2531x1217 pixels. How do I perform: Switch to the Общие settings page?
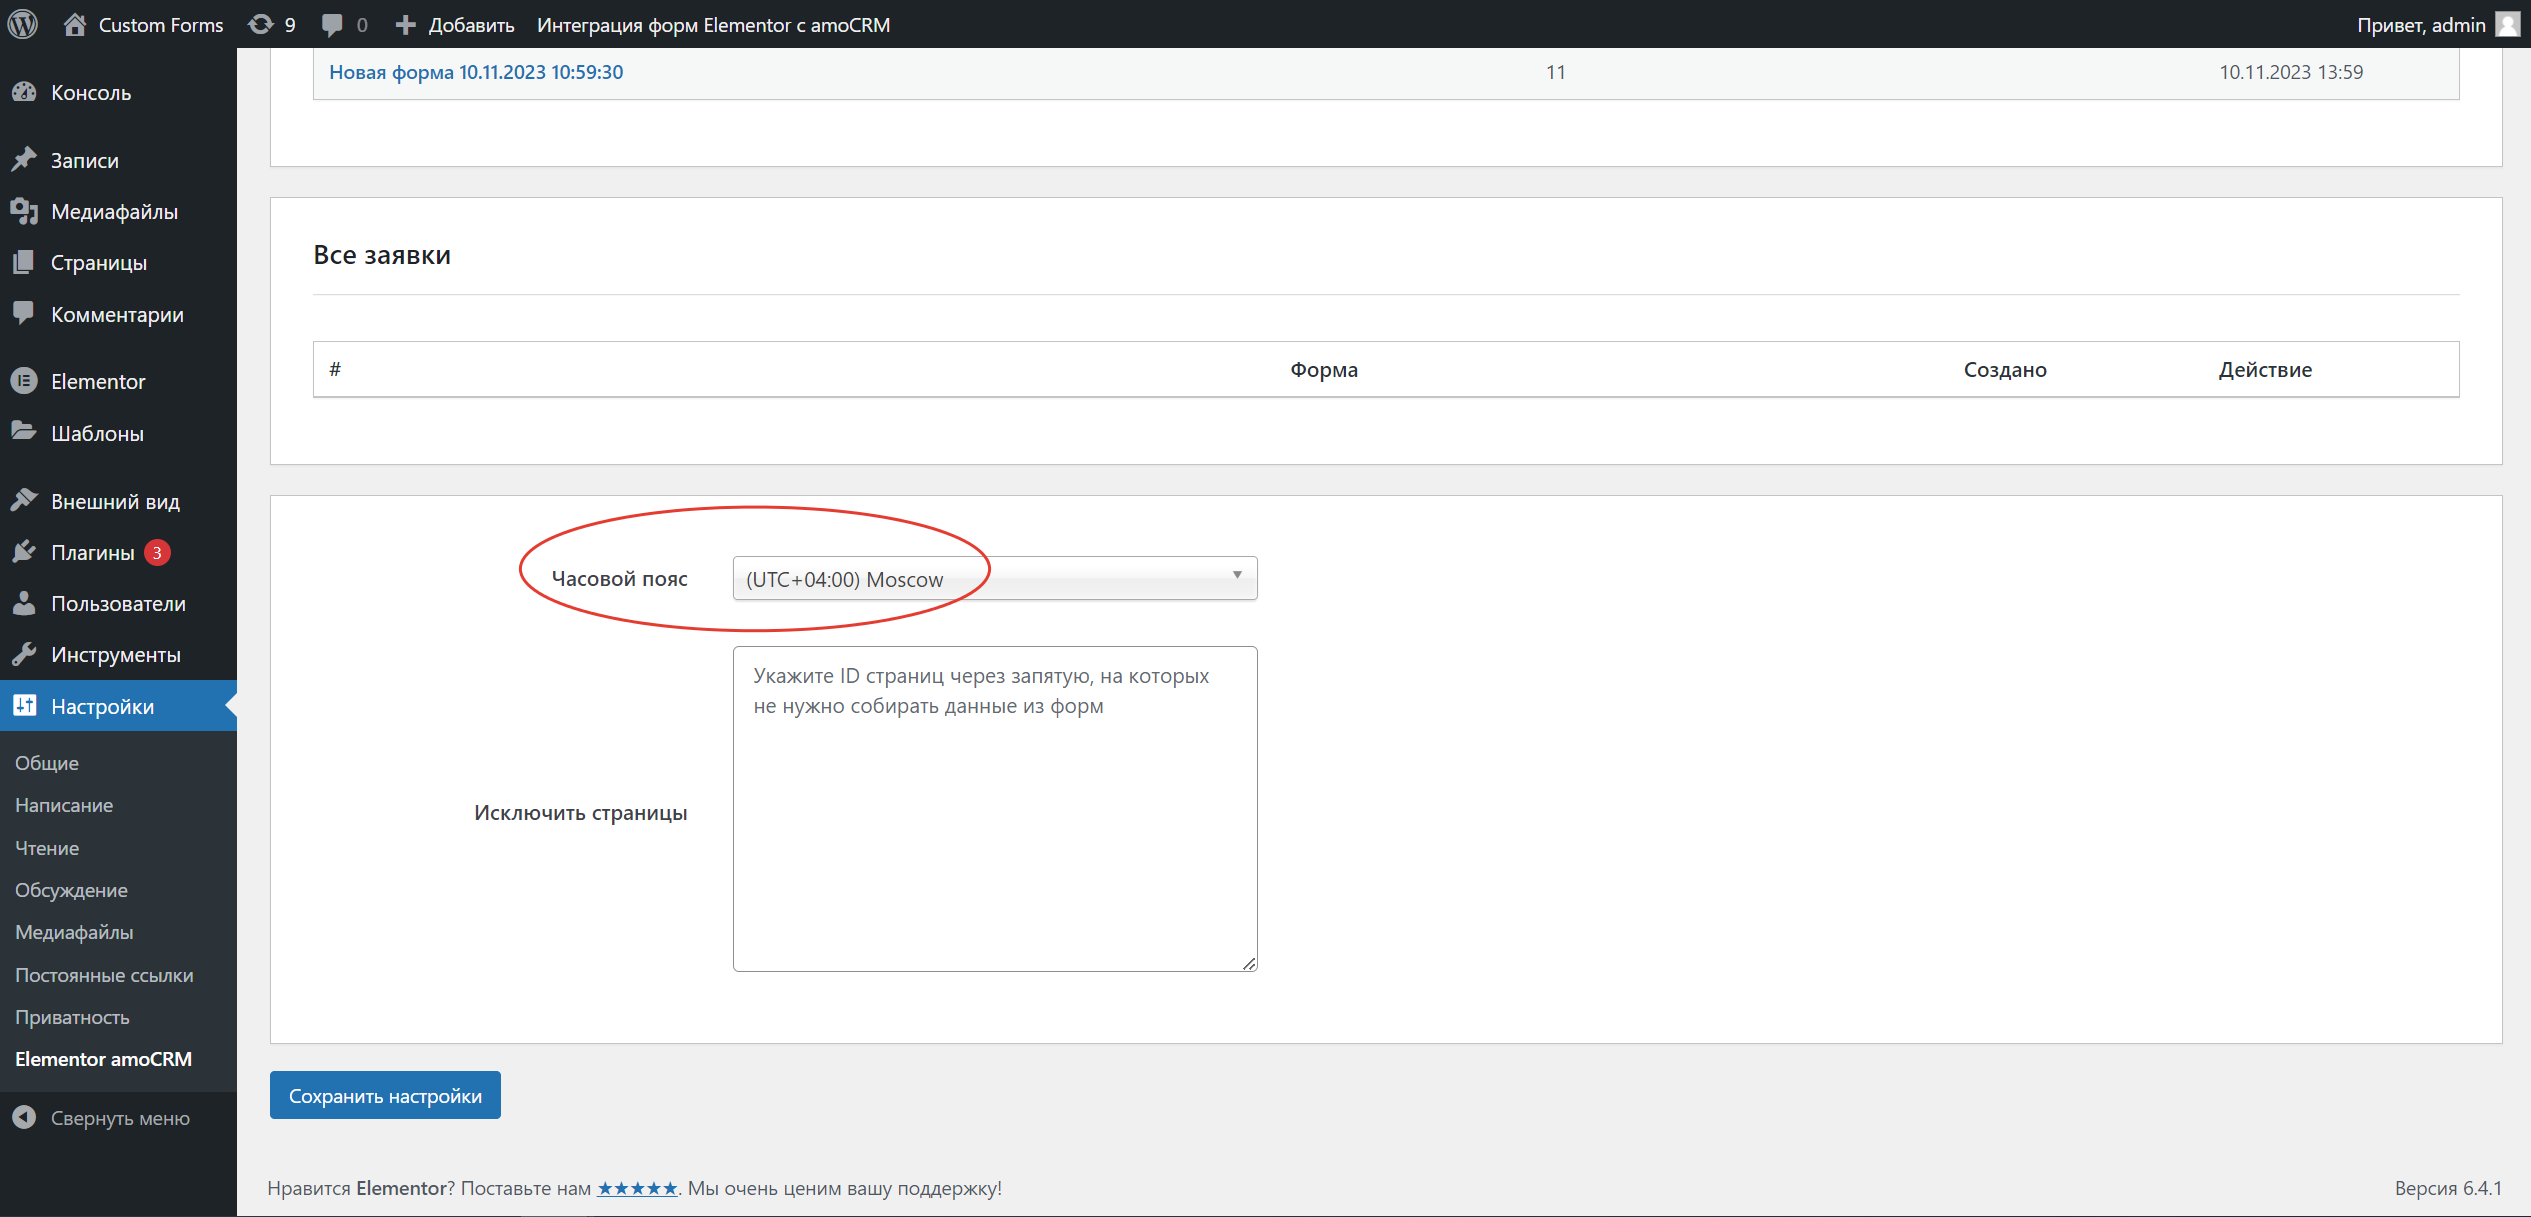[x=46, y=762]
